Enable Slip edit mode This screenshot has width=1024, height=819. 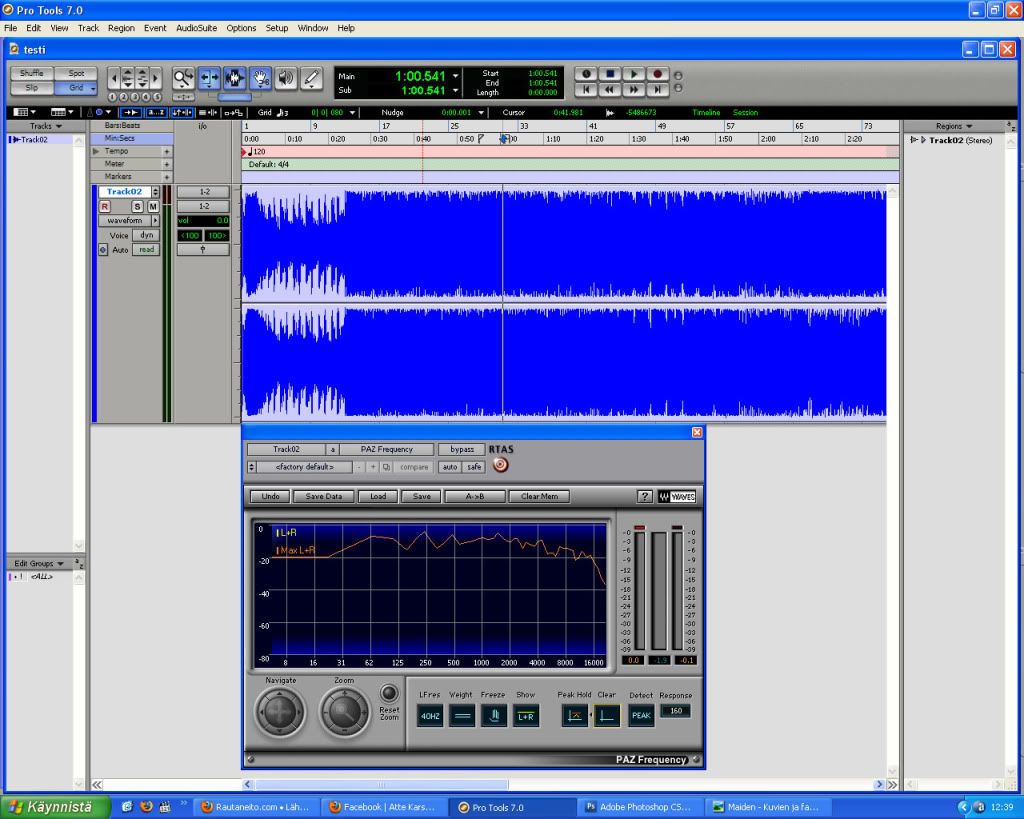tap(31, 88)
